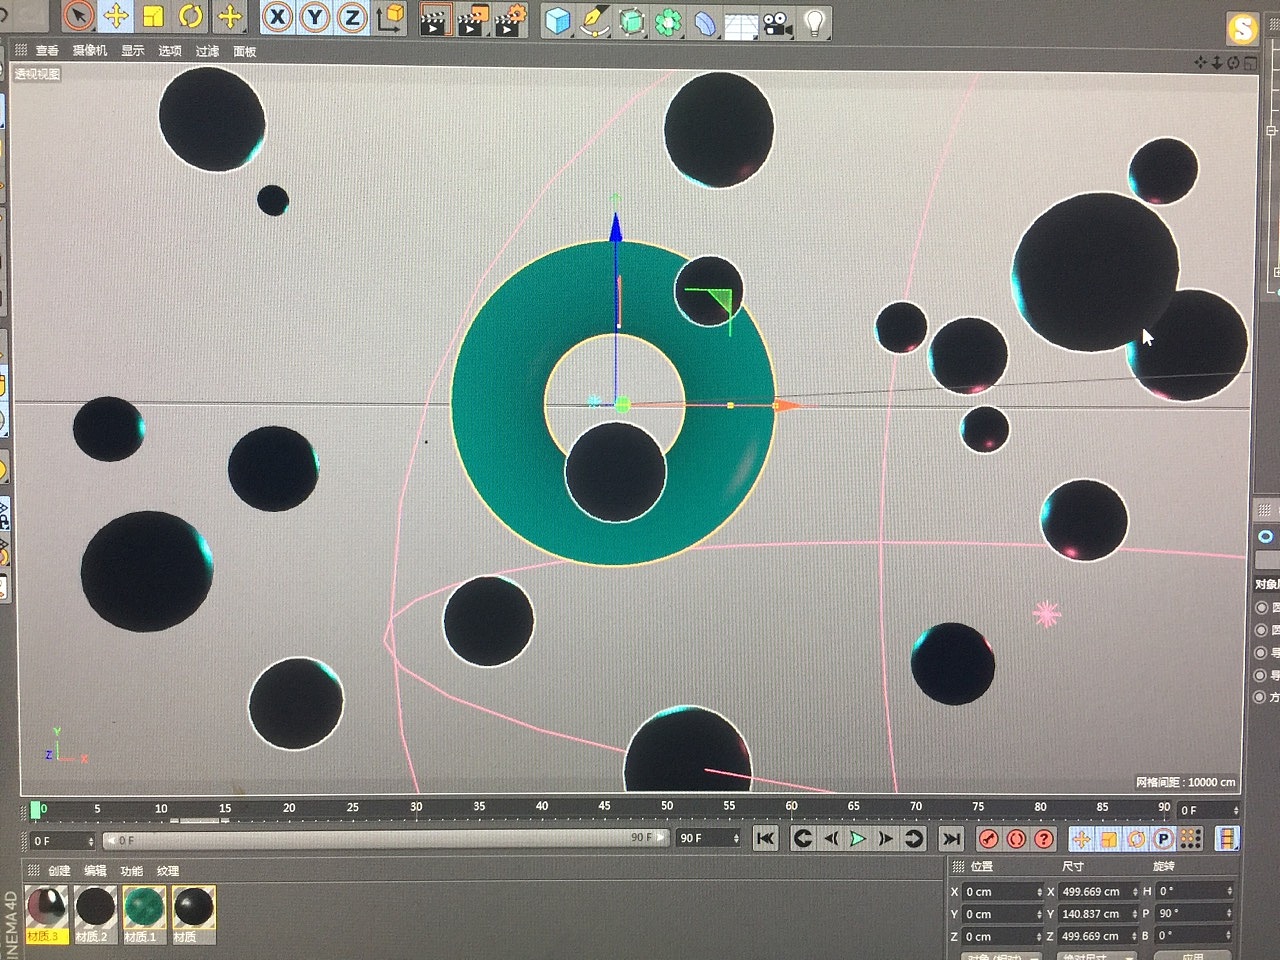Render the active view with clapperboard icon

(434, 20)
